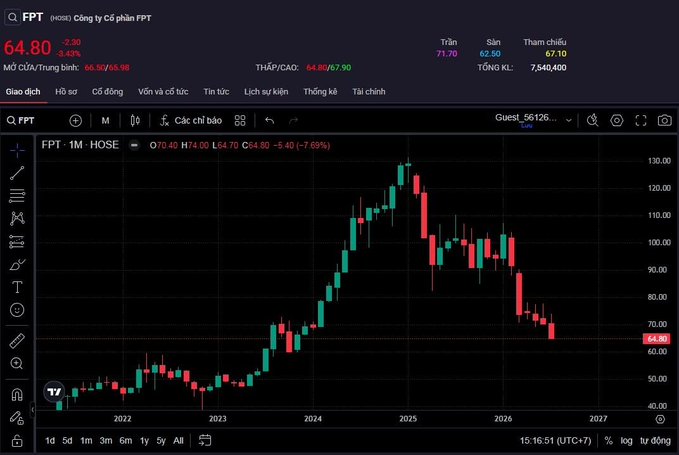Toggle percentage scale with % button
This screenshot has width=679, height=455.
[608, 441]
